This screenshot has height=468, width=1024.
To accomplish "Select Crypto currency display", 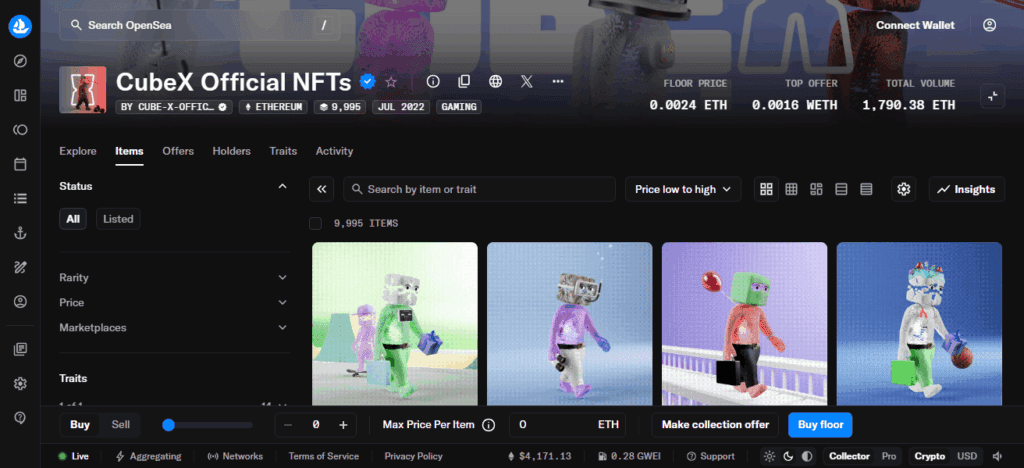I will [x=930, y=456].
